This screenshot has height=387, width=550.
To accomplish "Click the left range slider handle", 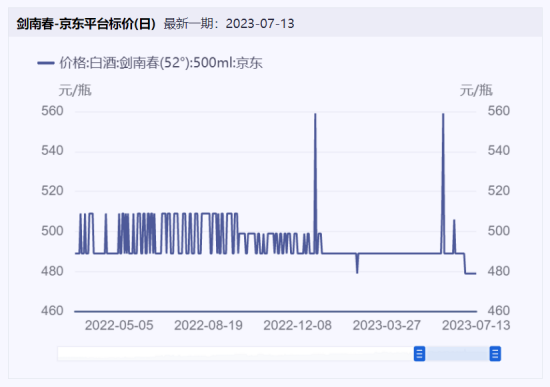I will (x=420, y=353).
